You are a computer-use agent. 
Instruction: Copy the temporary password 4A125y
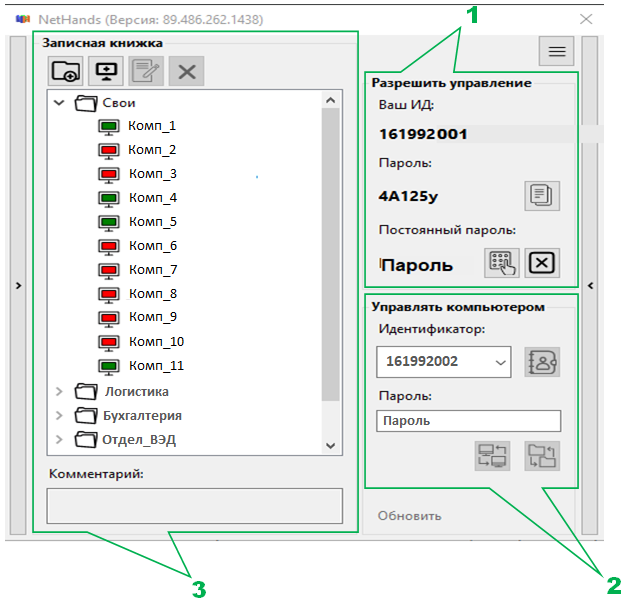[542, 195]
